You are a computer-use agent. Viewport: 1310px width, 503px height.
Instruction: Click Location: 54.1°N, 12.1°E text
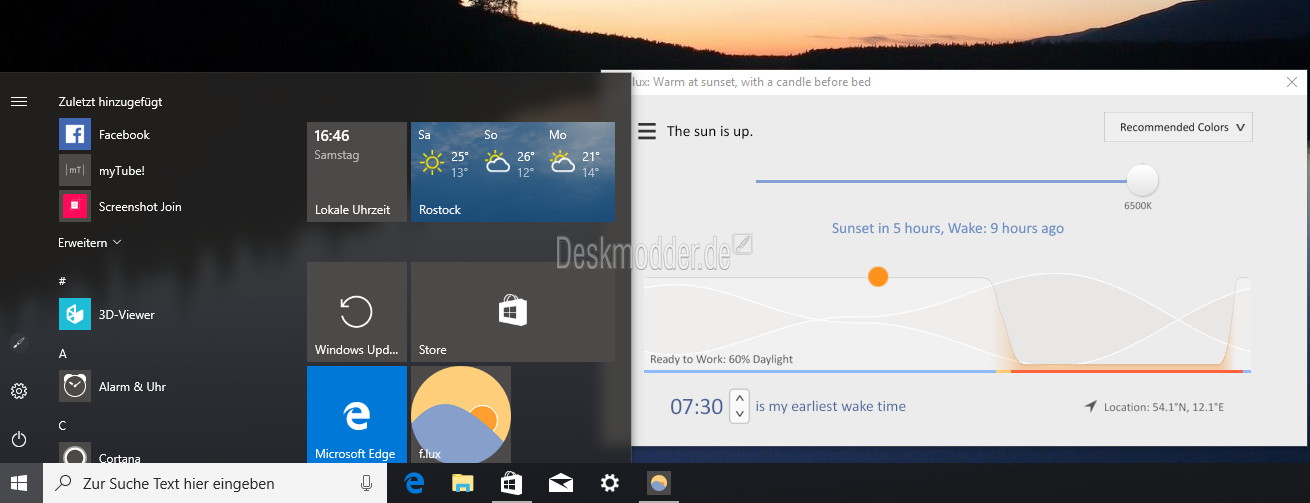[1163, 408]
